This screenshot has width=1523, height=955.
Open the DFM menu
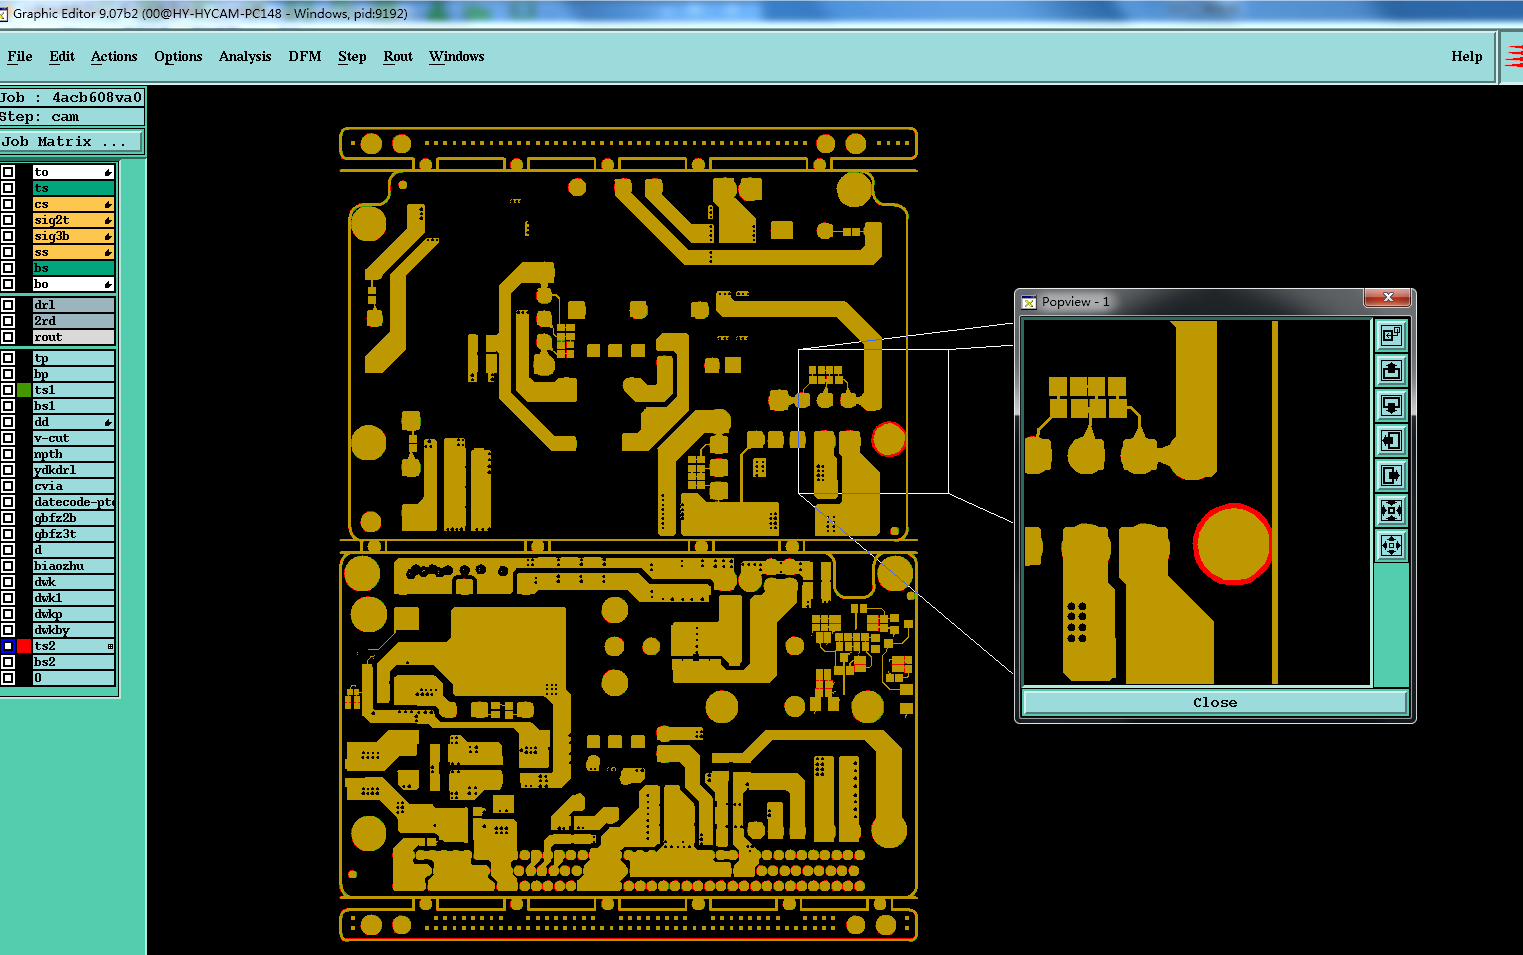pyautogui.click(x=305, y=57)
